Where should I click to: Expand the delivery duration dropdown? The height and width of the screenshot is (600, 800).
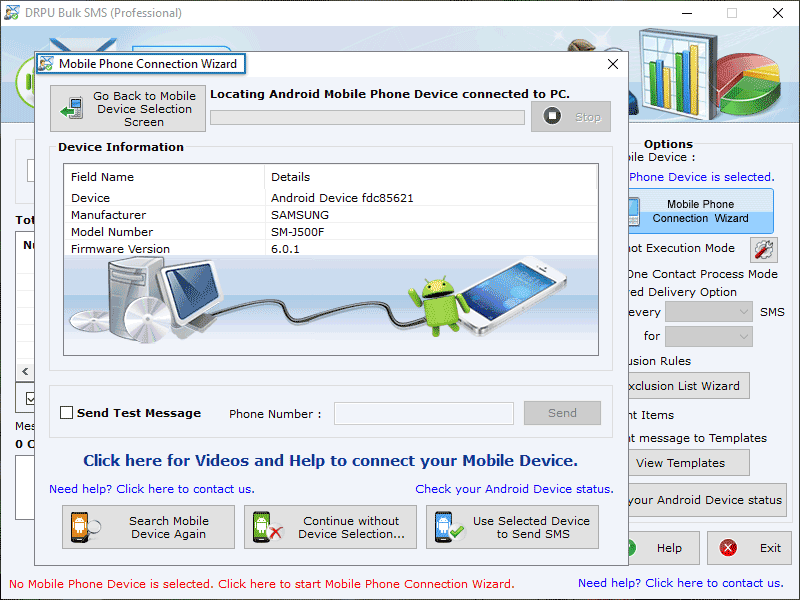708,336
